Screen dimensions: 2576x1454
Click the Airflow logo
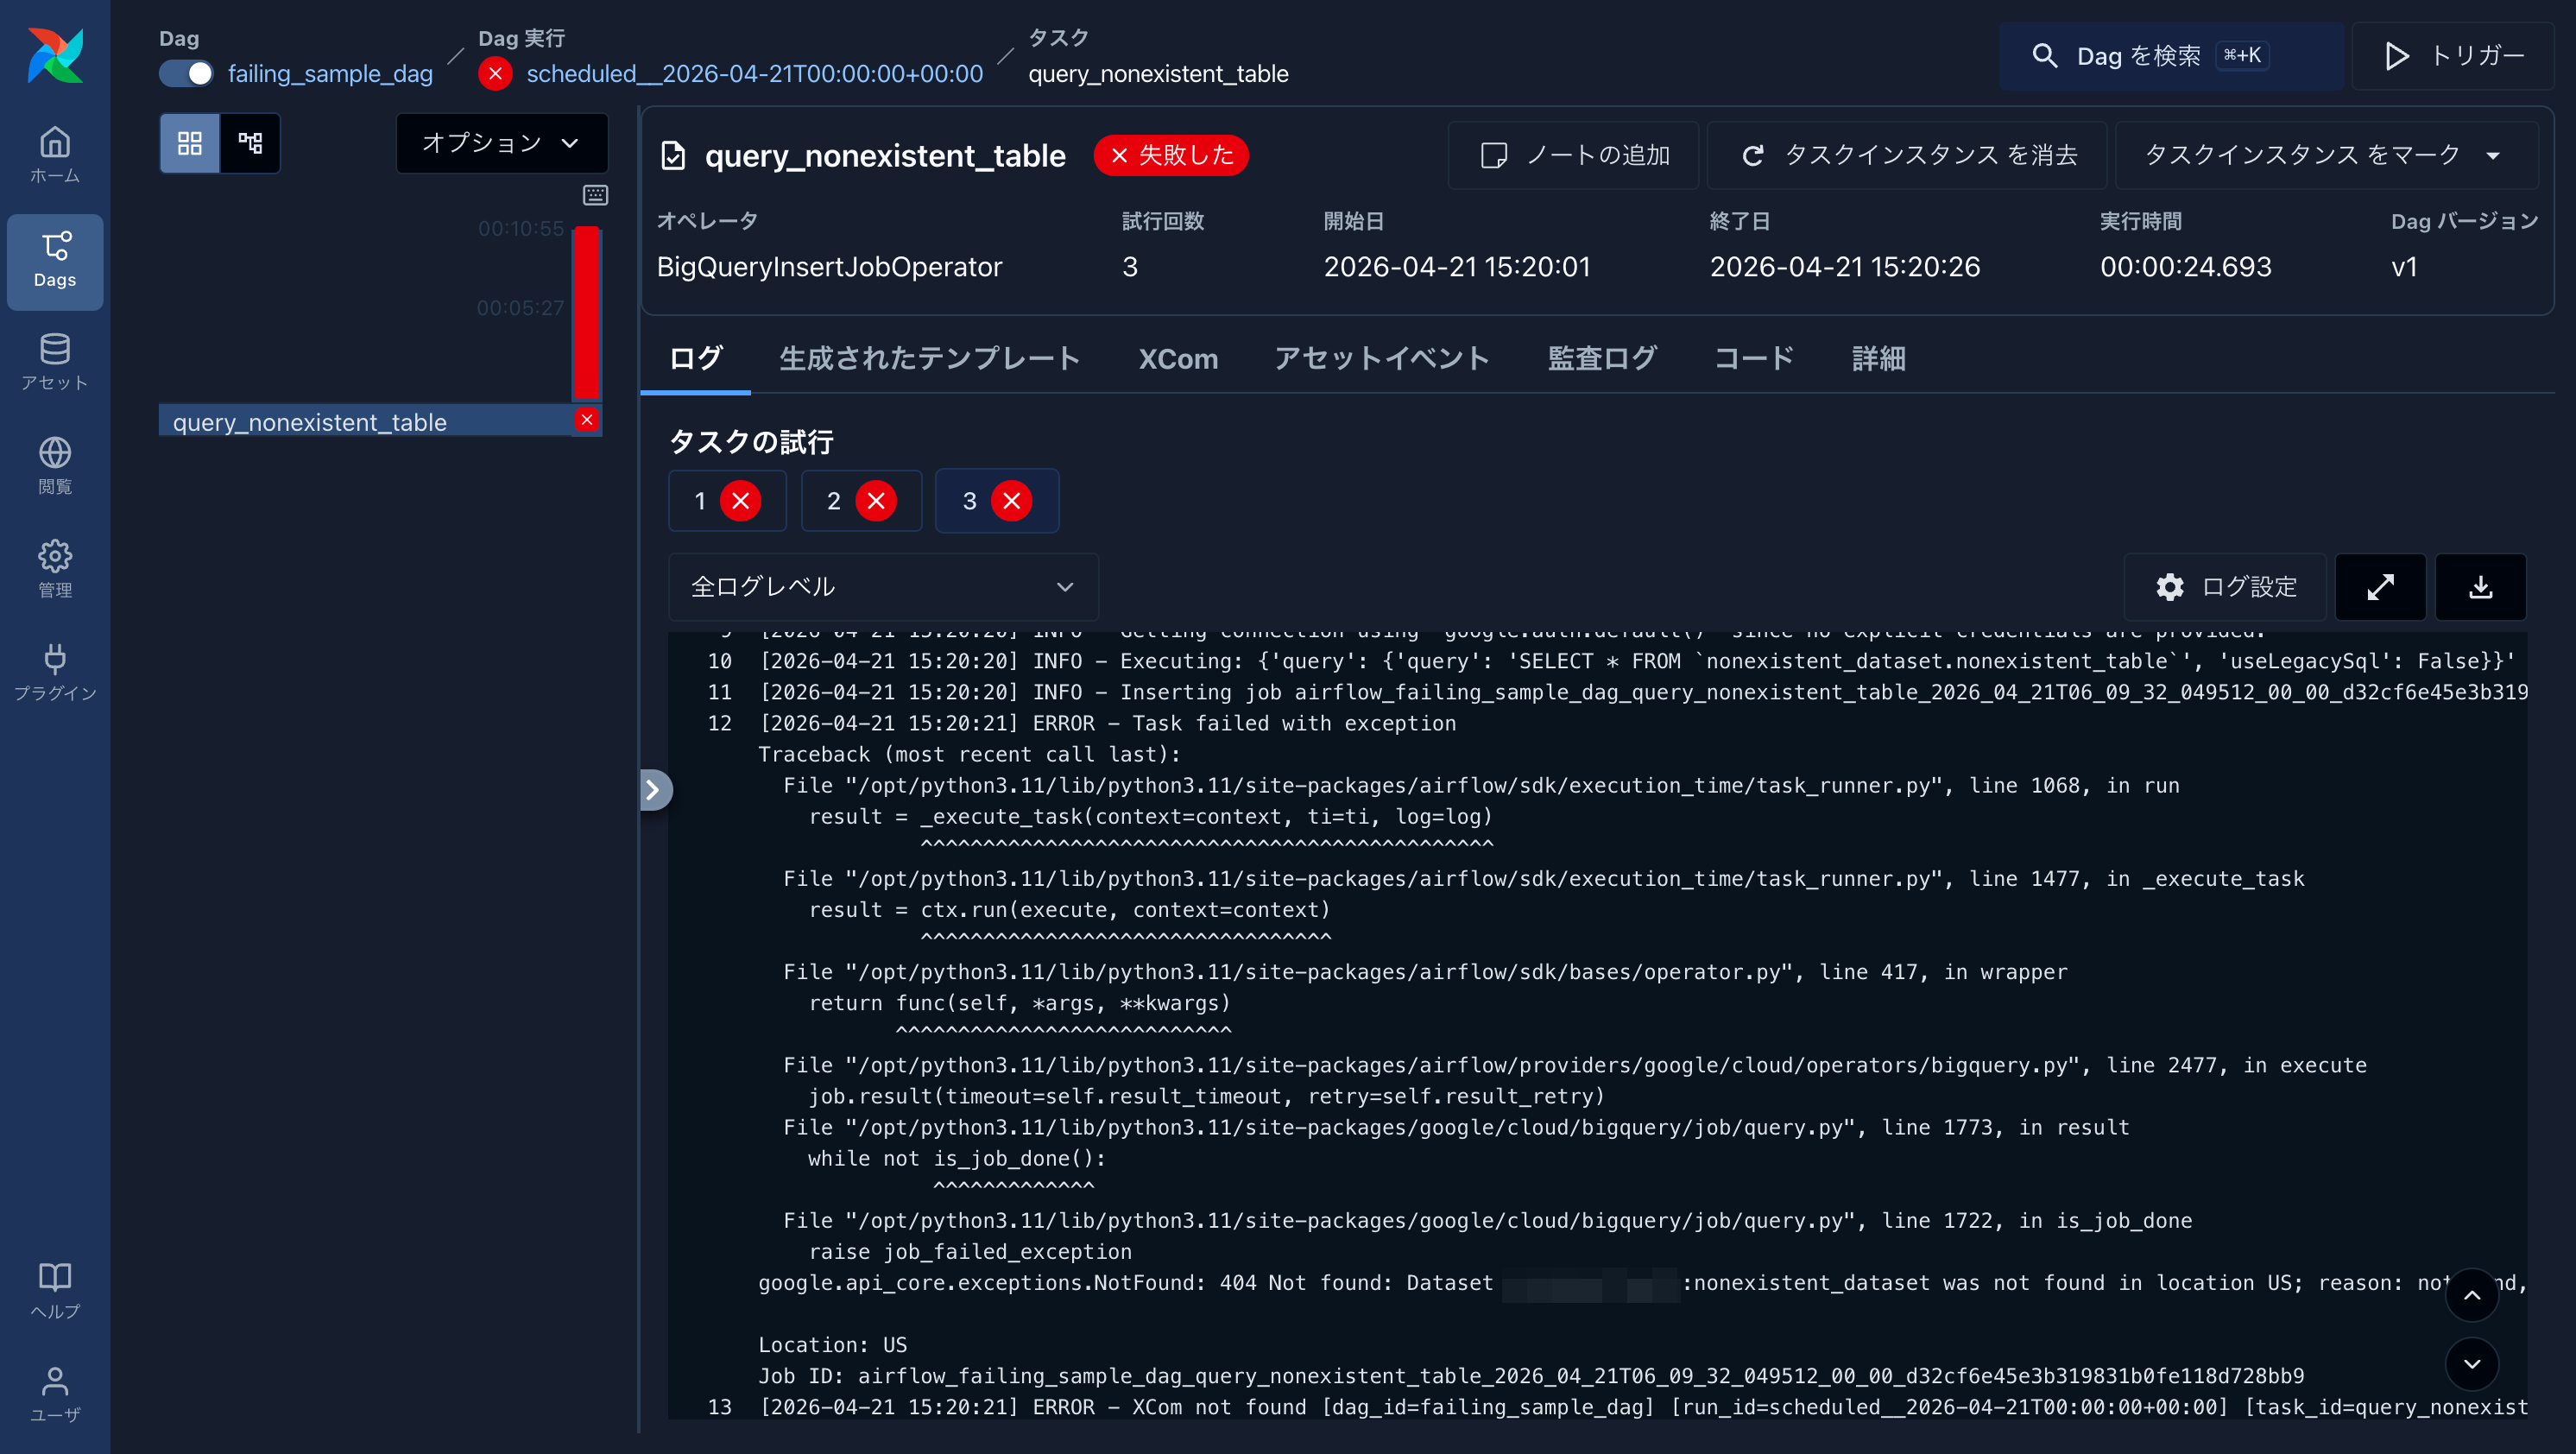coord(57,56)
